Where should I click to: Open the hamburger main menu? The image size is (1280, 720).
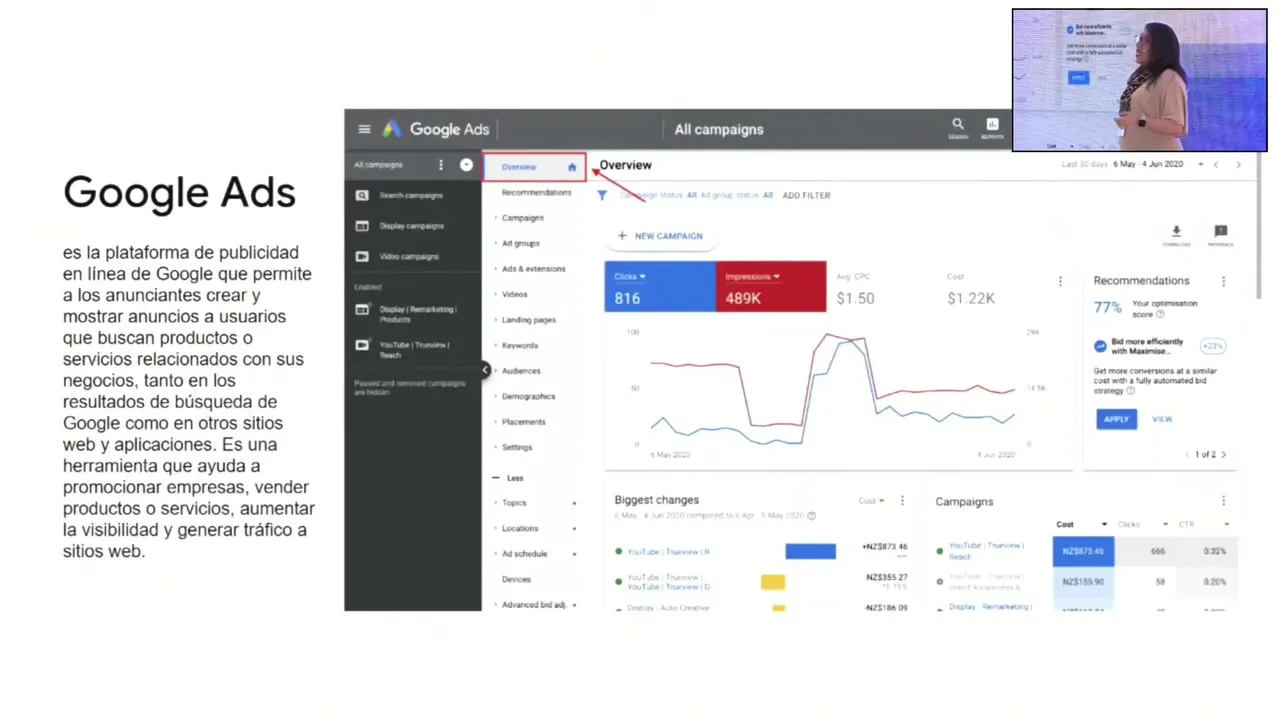pos(364,129)
